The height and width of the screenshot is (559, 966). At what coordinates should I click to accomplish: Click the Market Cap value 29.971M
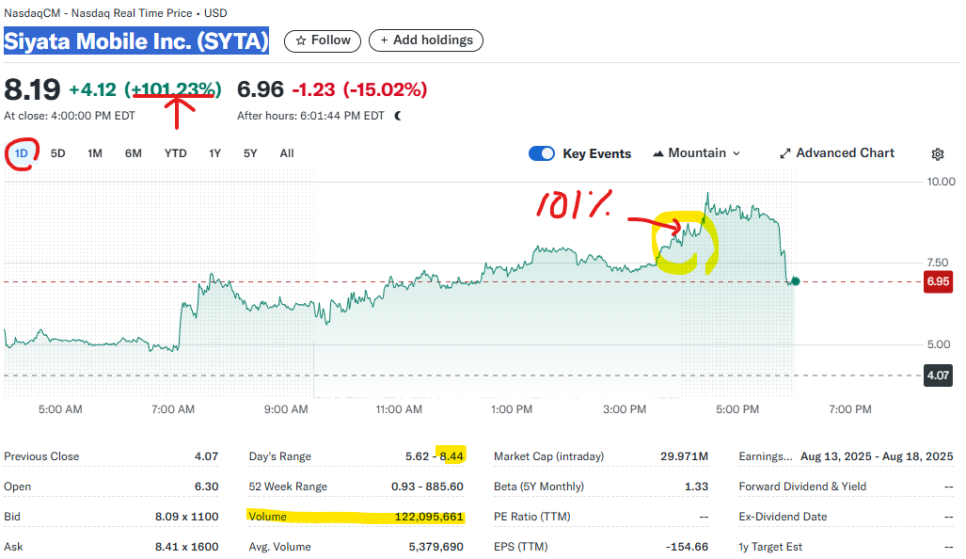tap(684, 457)
